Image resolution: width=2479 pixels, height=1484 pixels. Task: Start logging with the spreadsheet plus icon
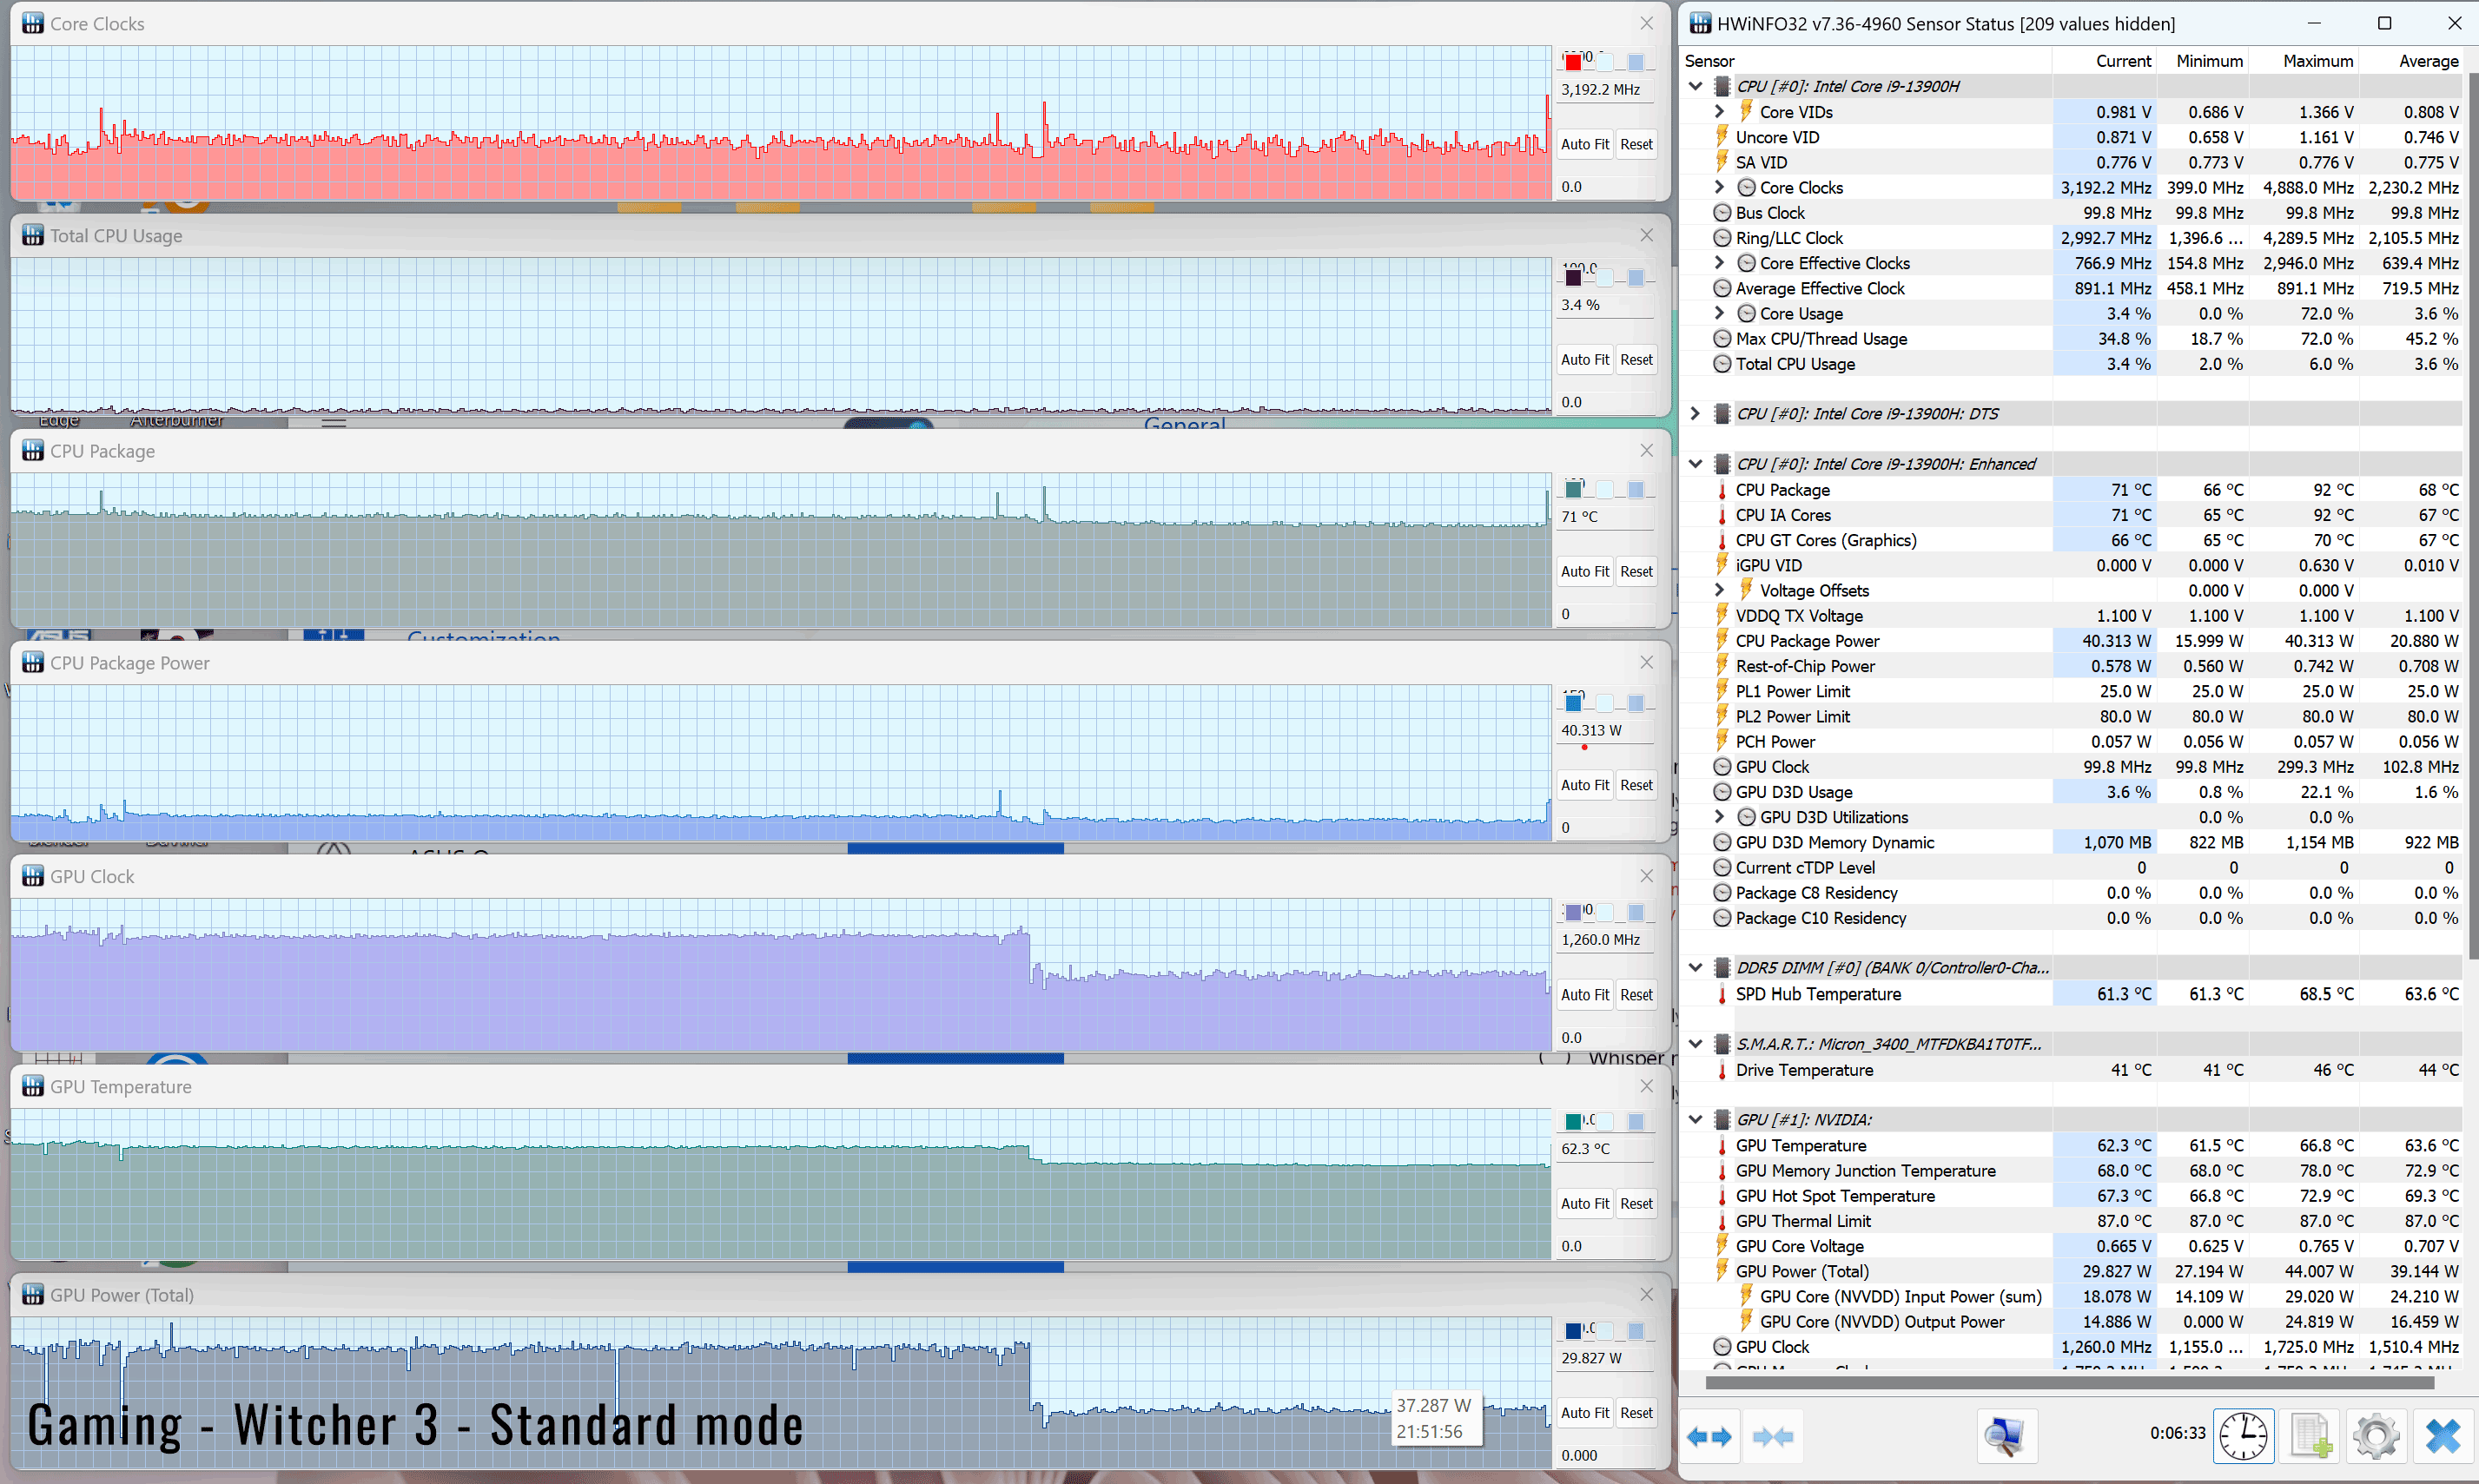click(x=2311, y=1437)
